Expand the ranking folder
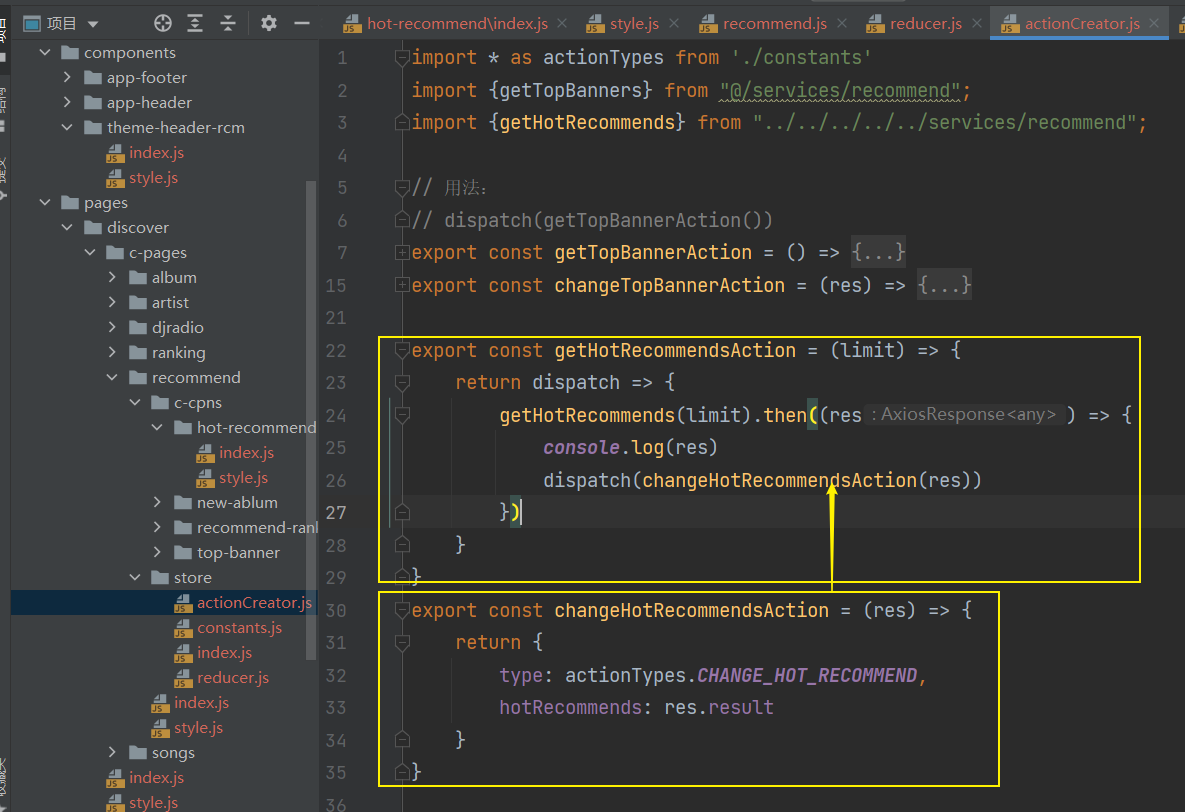 coord(112,352)
